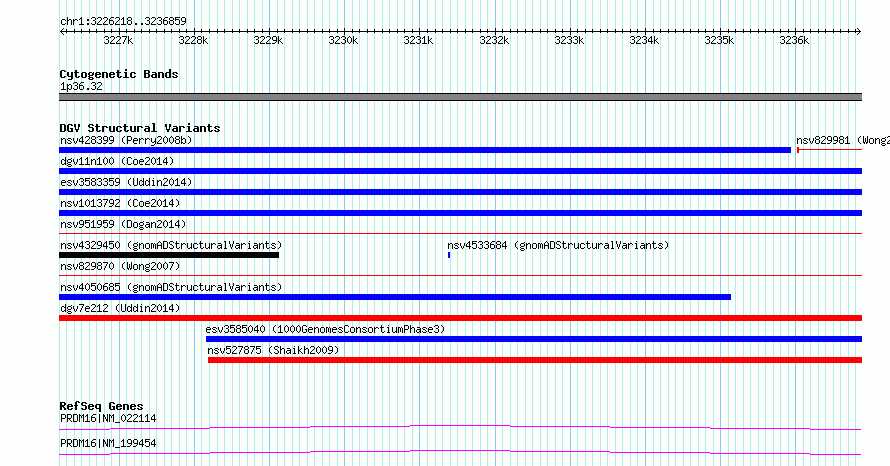Click the nsv951959 (Dogan2014) label

pyautogui.click(x=123, y=224)
